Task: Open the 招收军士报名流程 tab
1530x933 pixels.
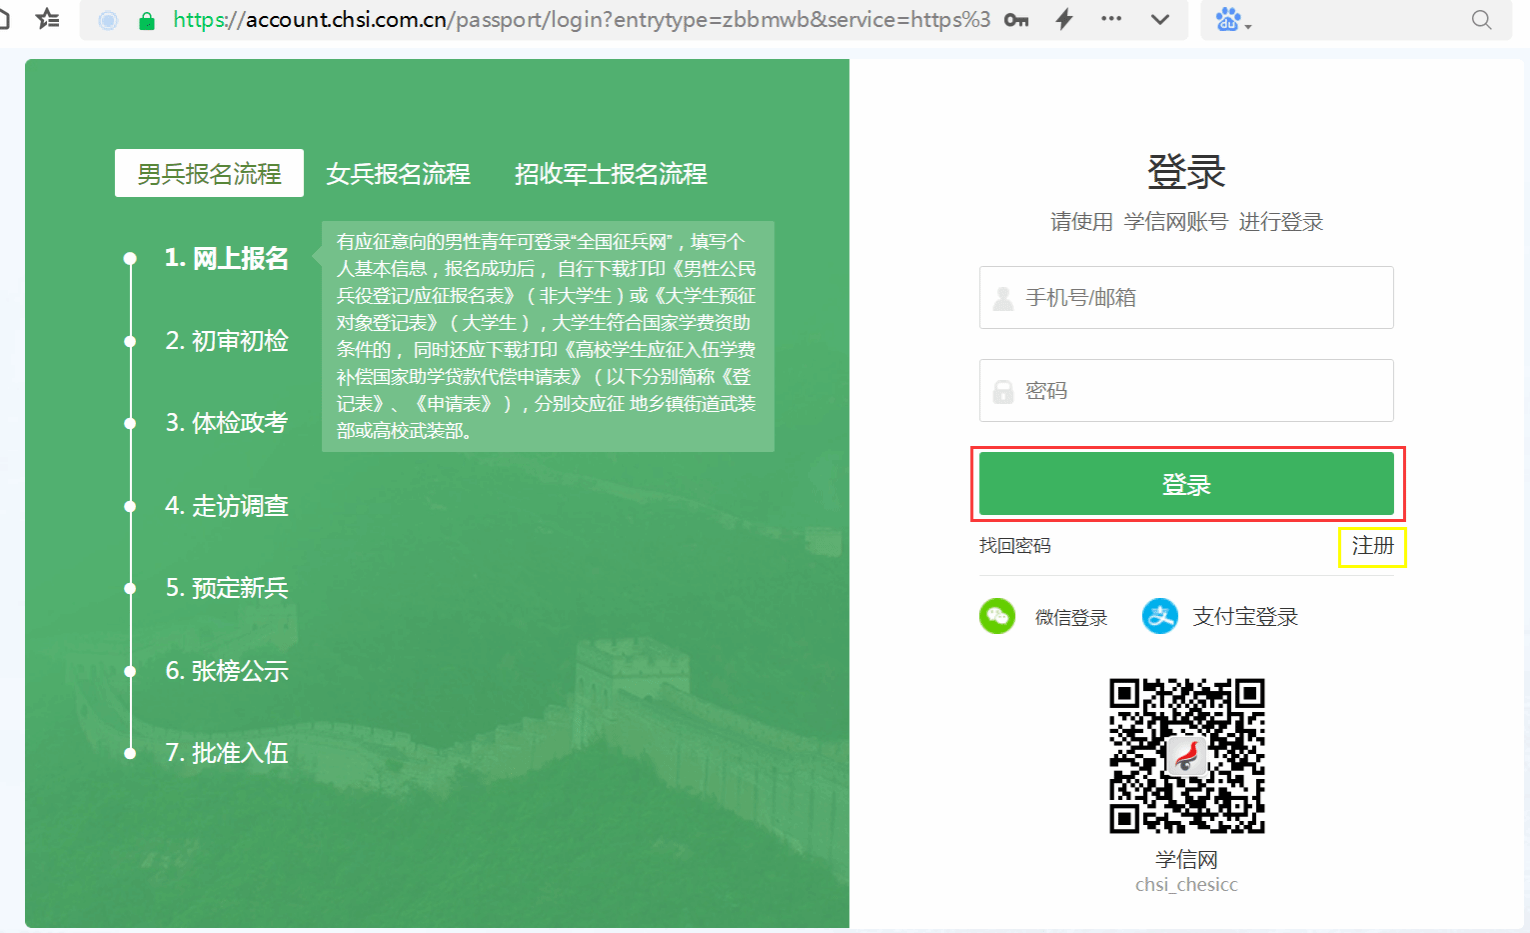Action: [610, 174]
